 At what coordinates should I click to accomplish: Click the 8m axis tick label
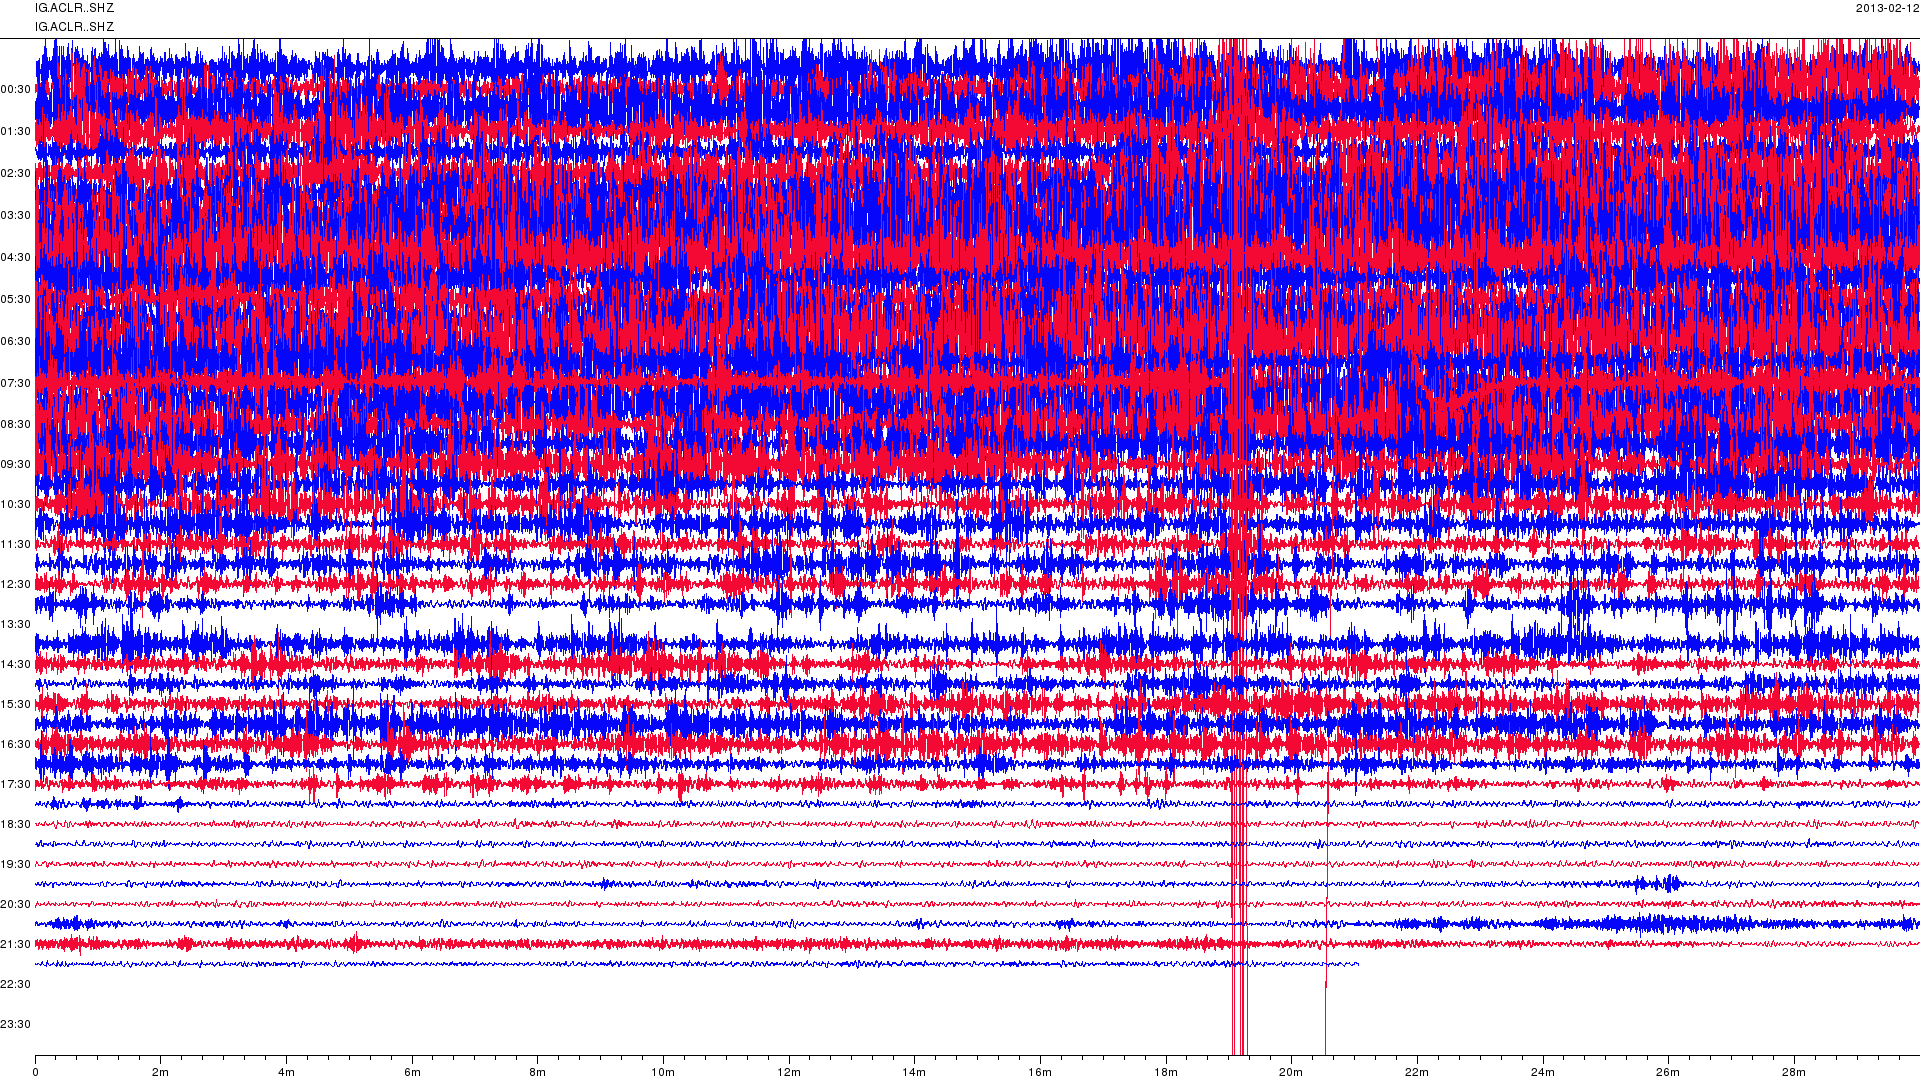coord(537,1073)
